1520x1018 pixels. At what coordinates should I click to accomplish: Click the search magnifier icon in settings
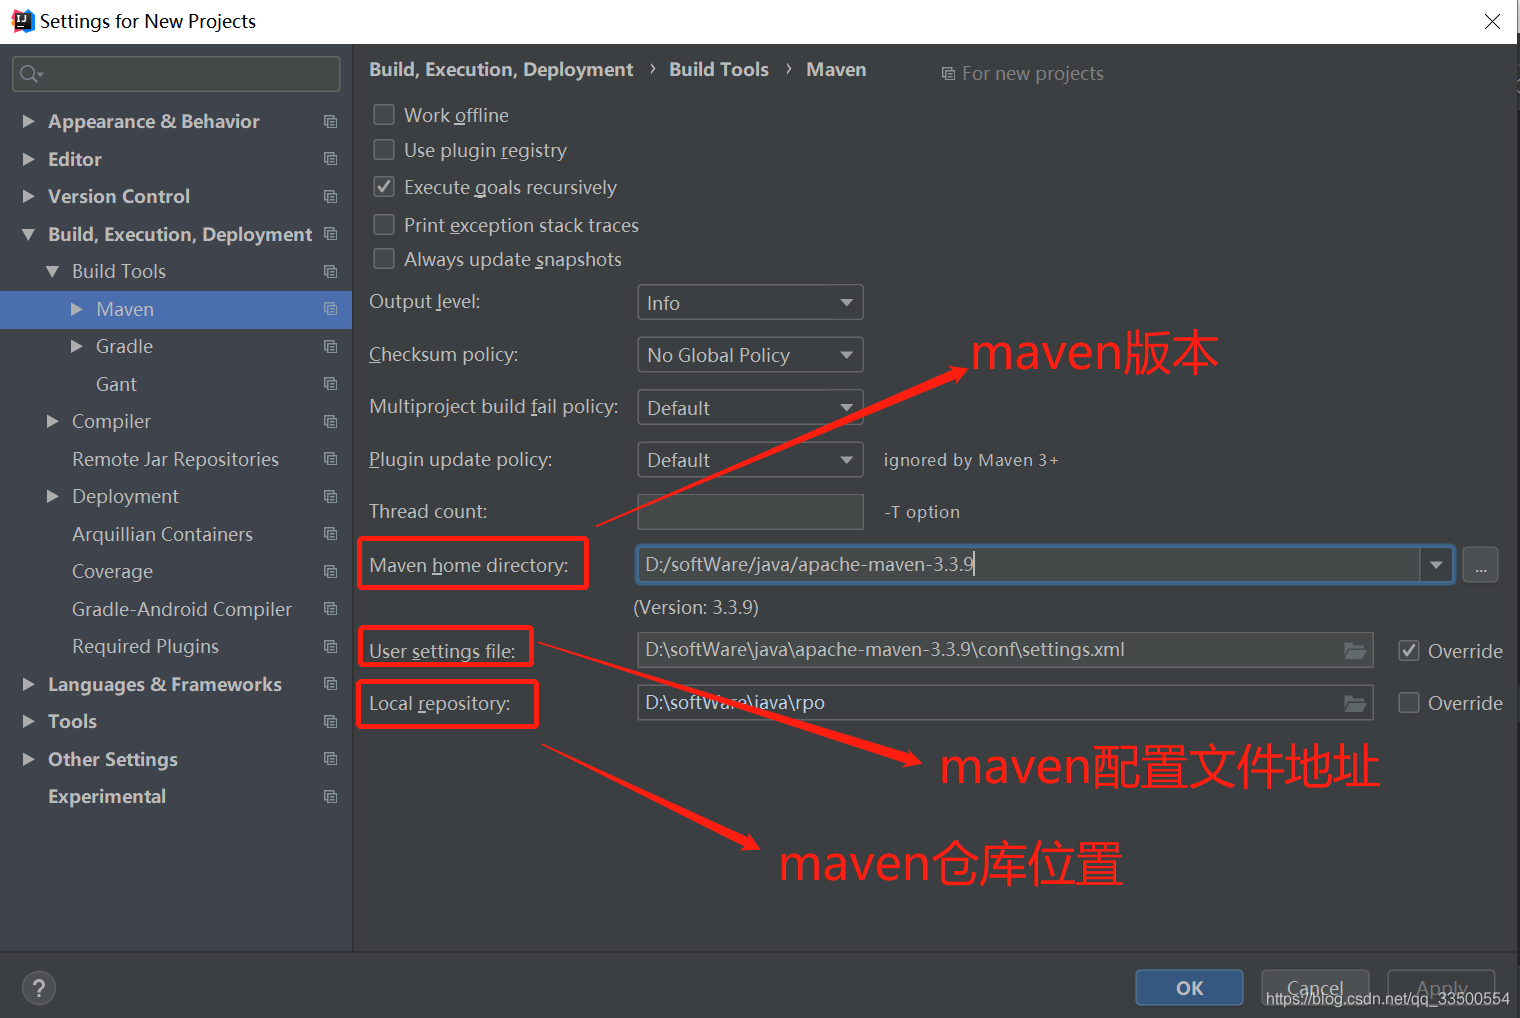point(30,74)
